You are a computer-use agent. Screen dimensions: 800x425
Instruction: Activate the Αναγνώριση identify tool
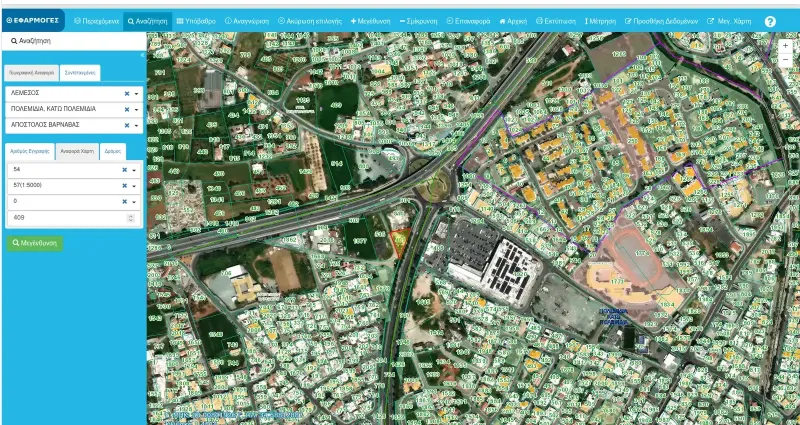[246, 21]
